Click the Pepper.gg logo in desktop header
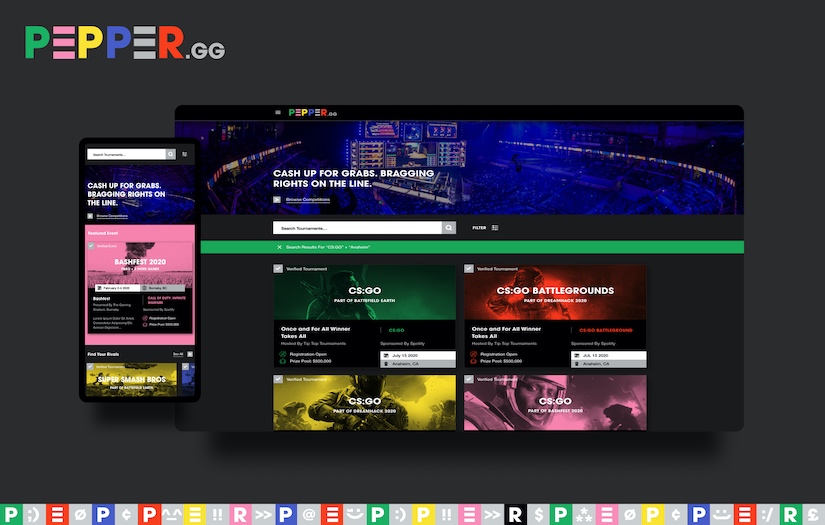 [313, 112]
